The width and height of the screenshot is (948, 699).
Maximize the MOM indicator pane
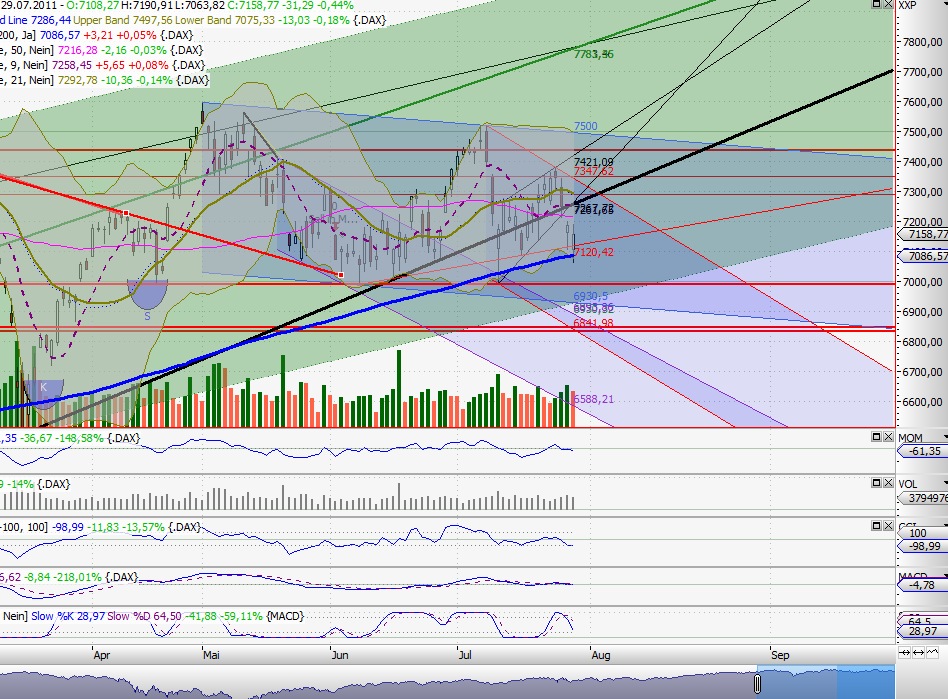pos(877,437)
